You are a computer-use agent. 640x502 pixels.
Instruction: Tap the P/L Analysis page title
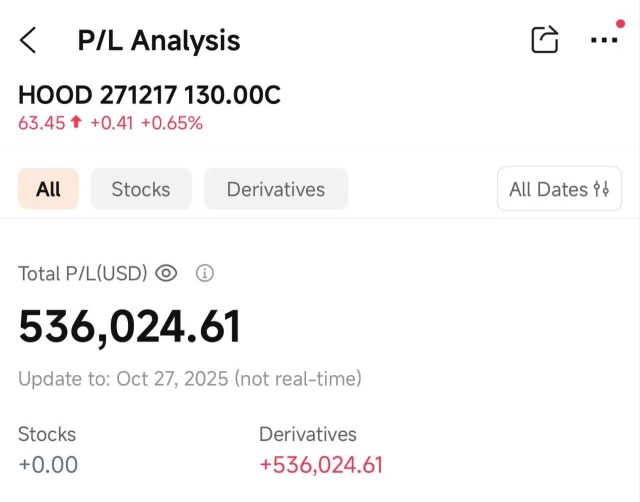159,41
